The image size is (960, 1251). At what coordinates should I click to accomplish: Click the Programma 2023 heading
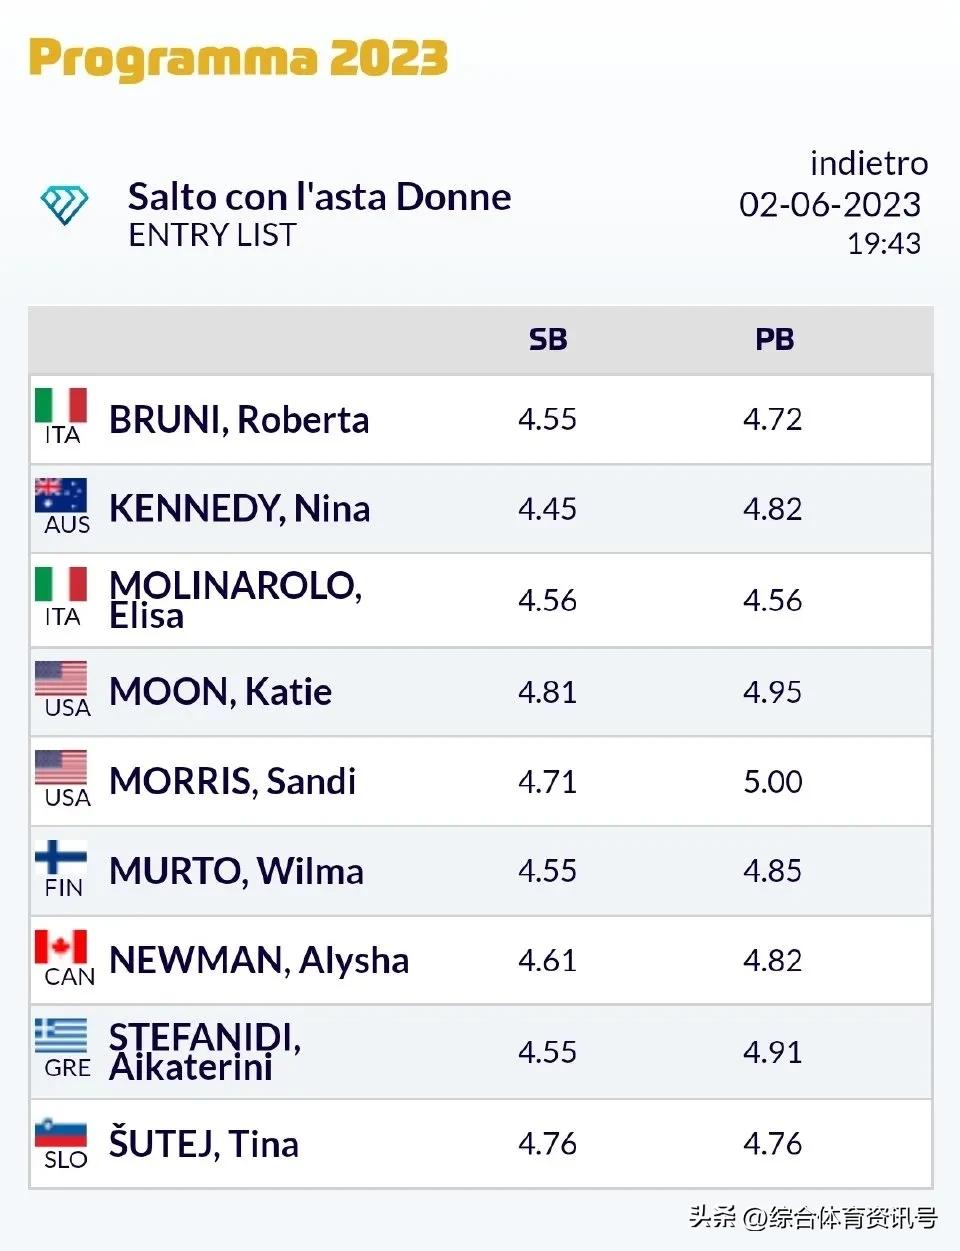coord(238,58)
